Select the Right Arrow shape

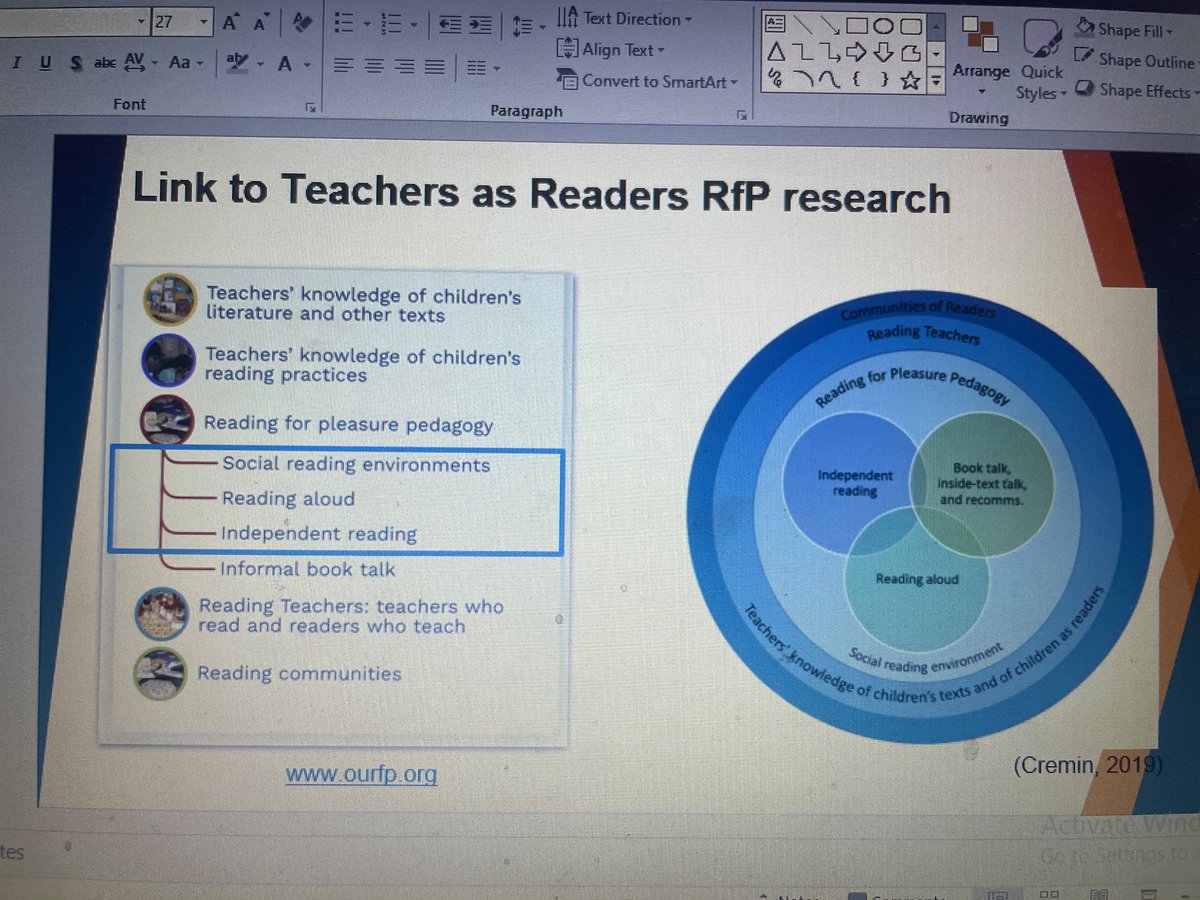point(857,53)
